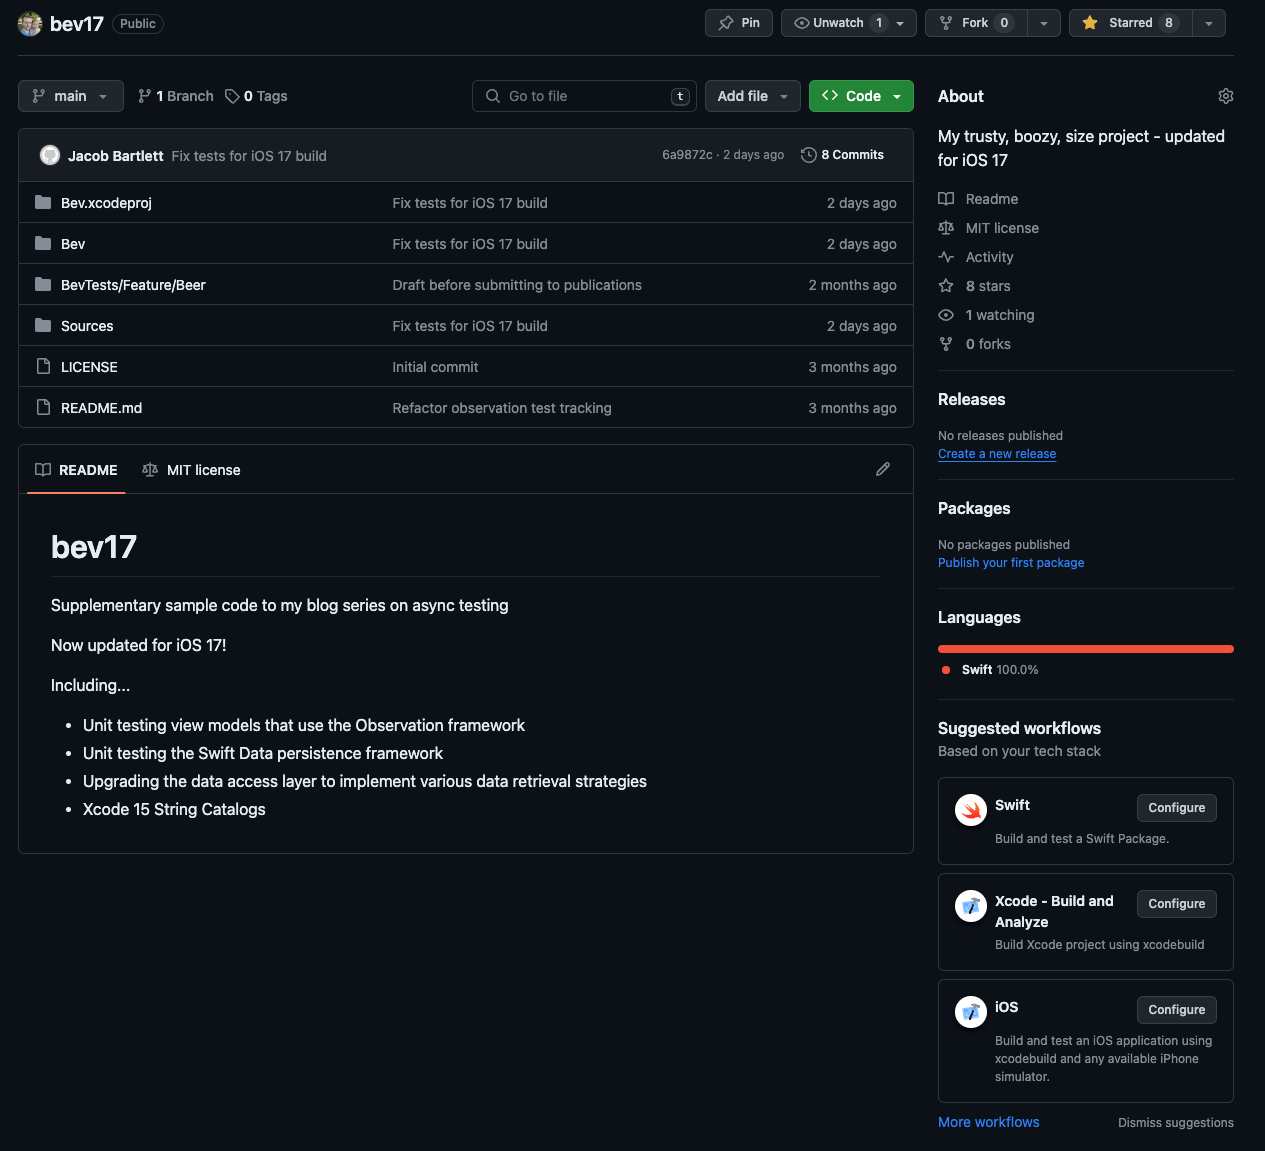Click the stars icon in About
This screenshot has height=1151, width=1265.
[x=946, y=286]
